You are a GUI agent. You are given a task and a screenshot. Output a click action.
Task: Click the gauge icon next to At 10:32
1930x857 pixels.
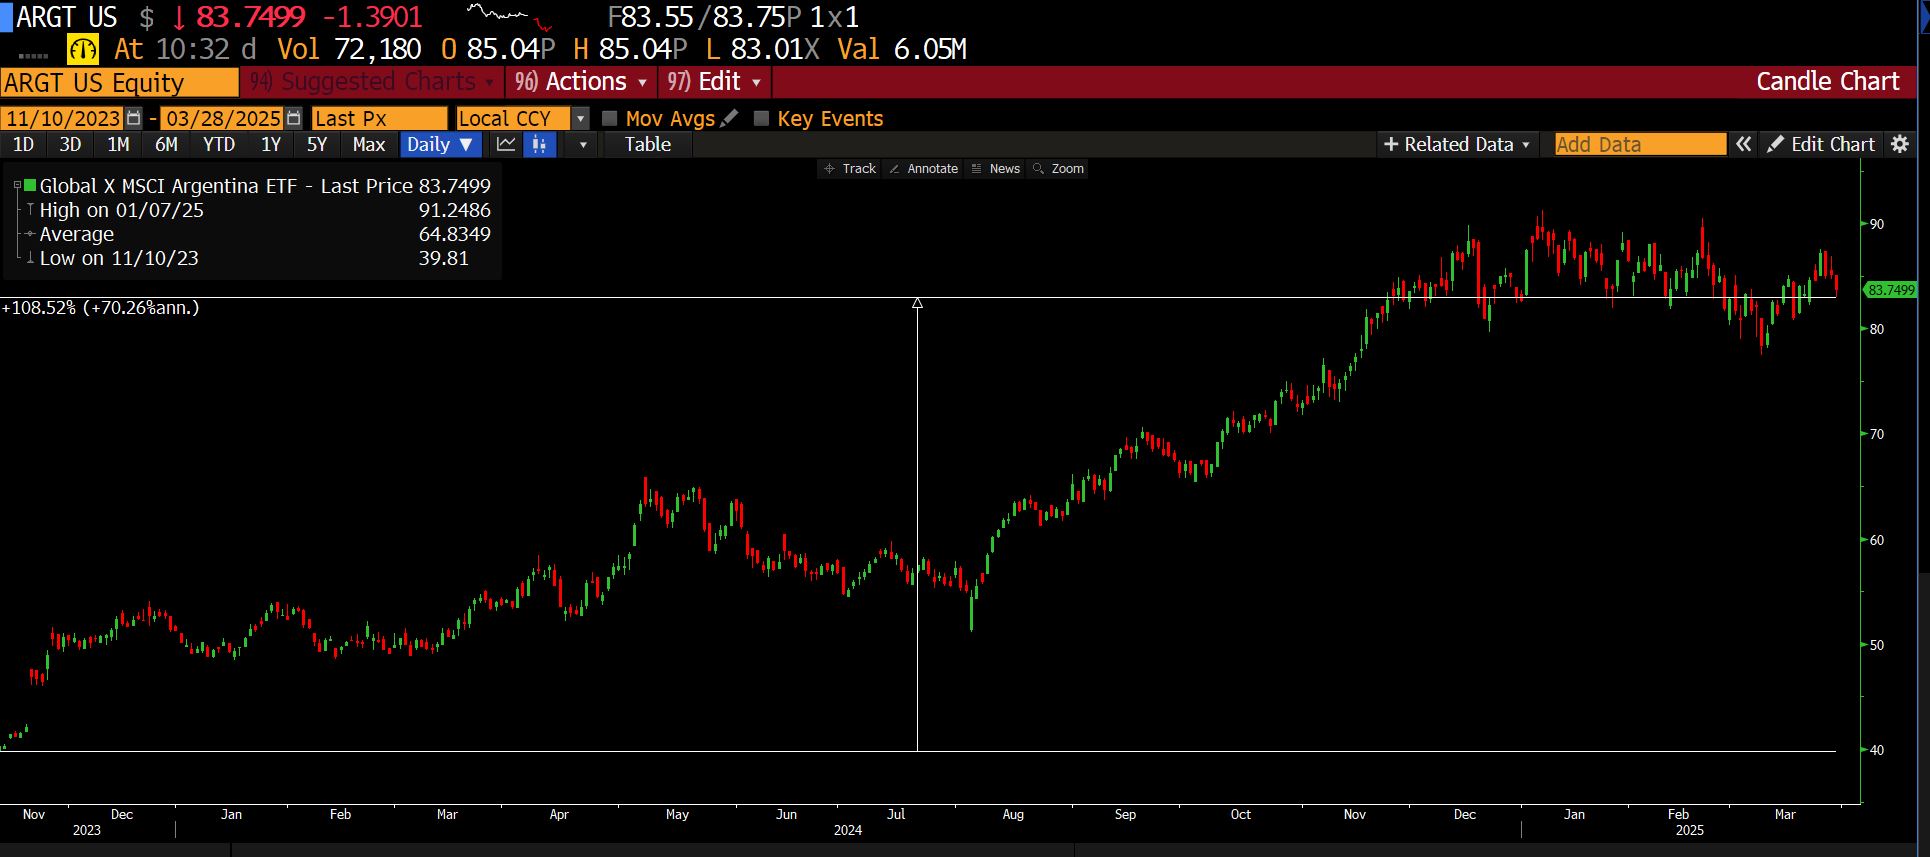pos(82,49)
